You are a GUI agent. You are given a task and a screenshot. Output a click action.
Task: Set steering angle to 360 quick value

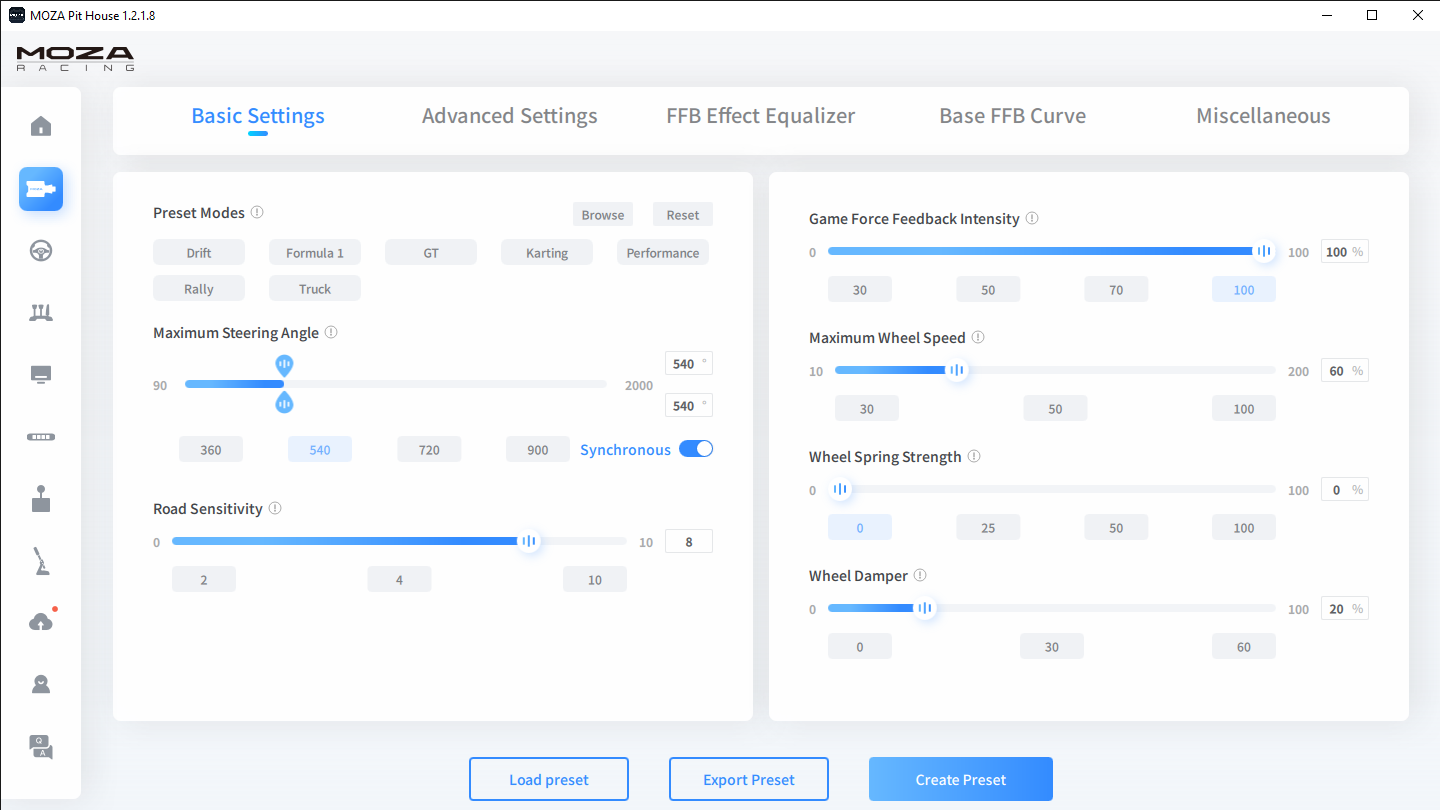coord(211,449)
